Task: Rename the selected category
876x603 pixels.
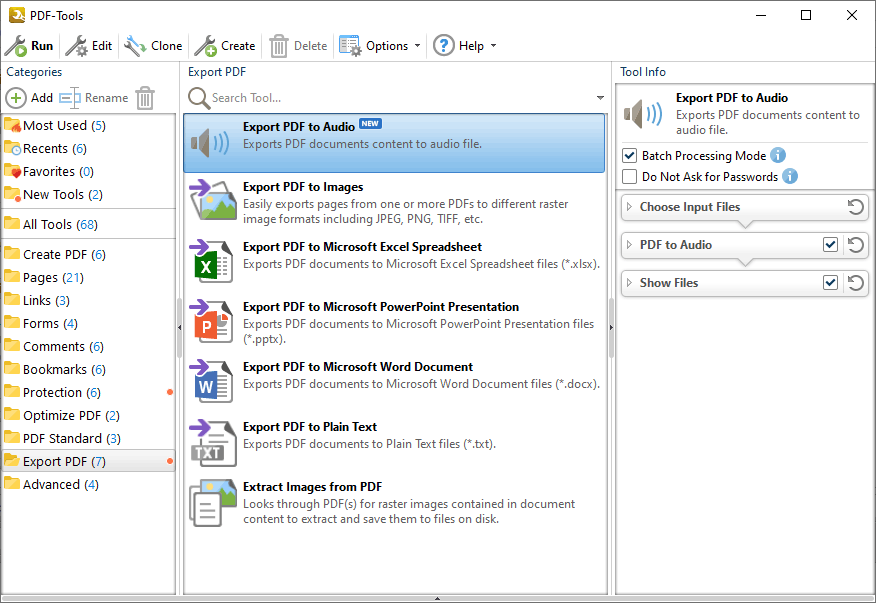Action: pyautogui.click(x=94, y=98)
